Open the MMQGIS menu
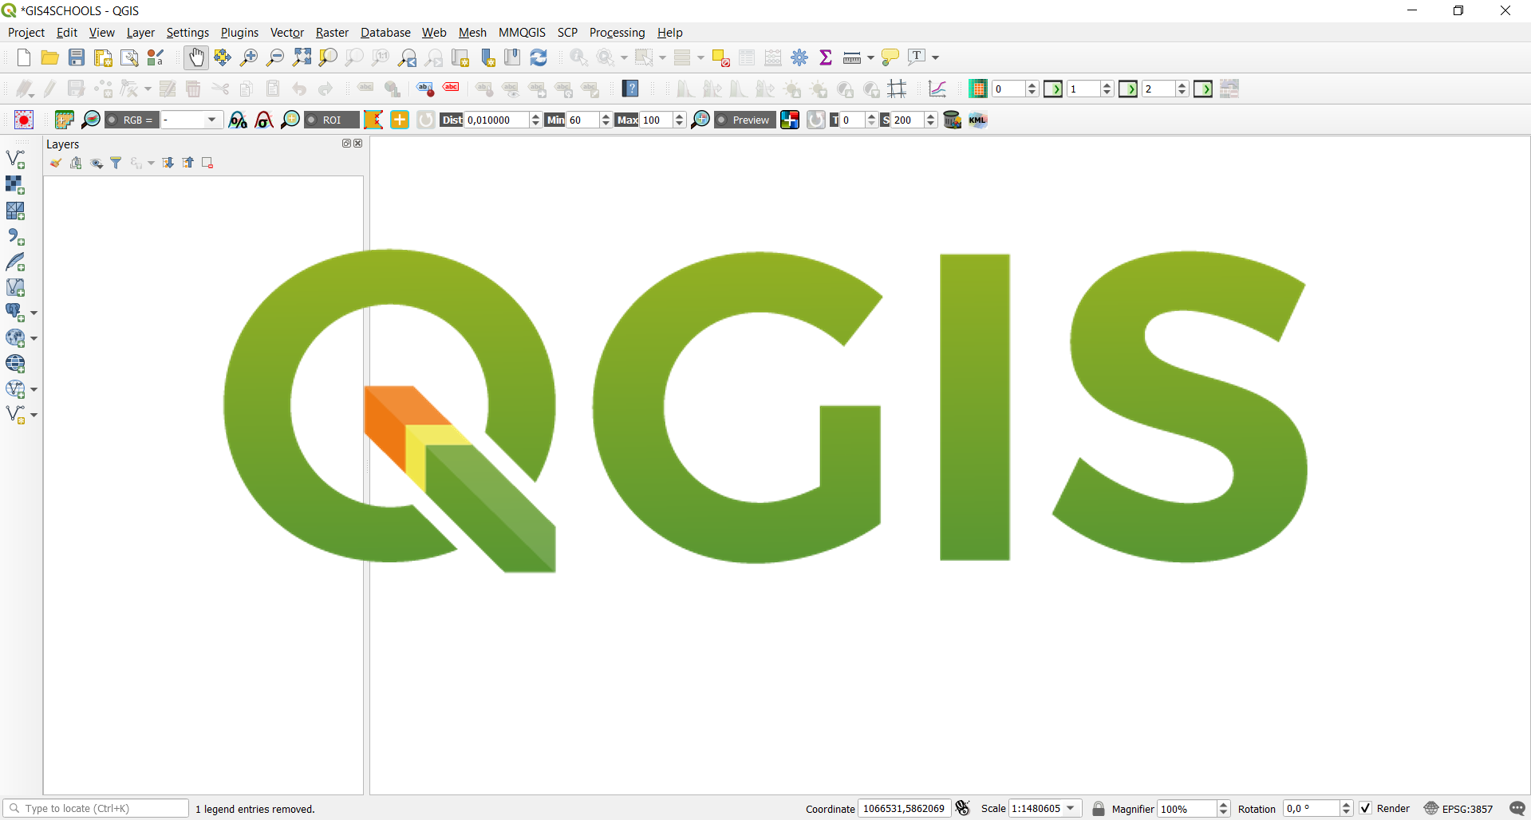The height and width of the screenshot is (820, 1531). 522,33
